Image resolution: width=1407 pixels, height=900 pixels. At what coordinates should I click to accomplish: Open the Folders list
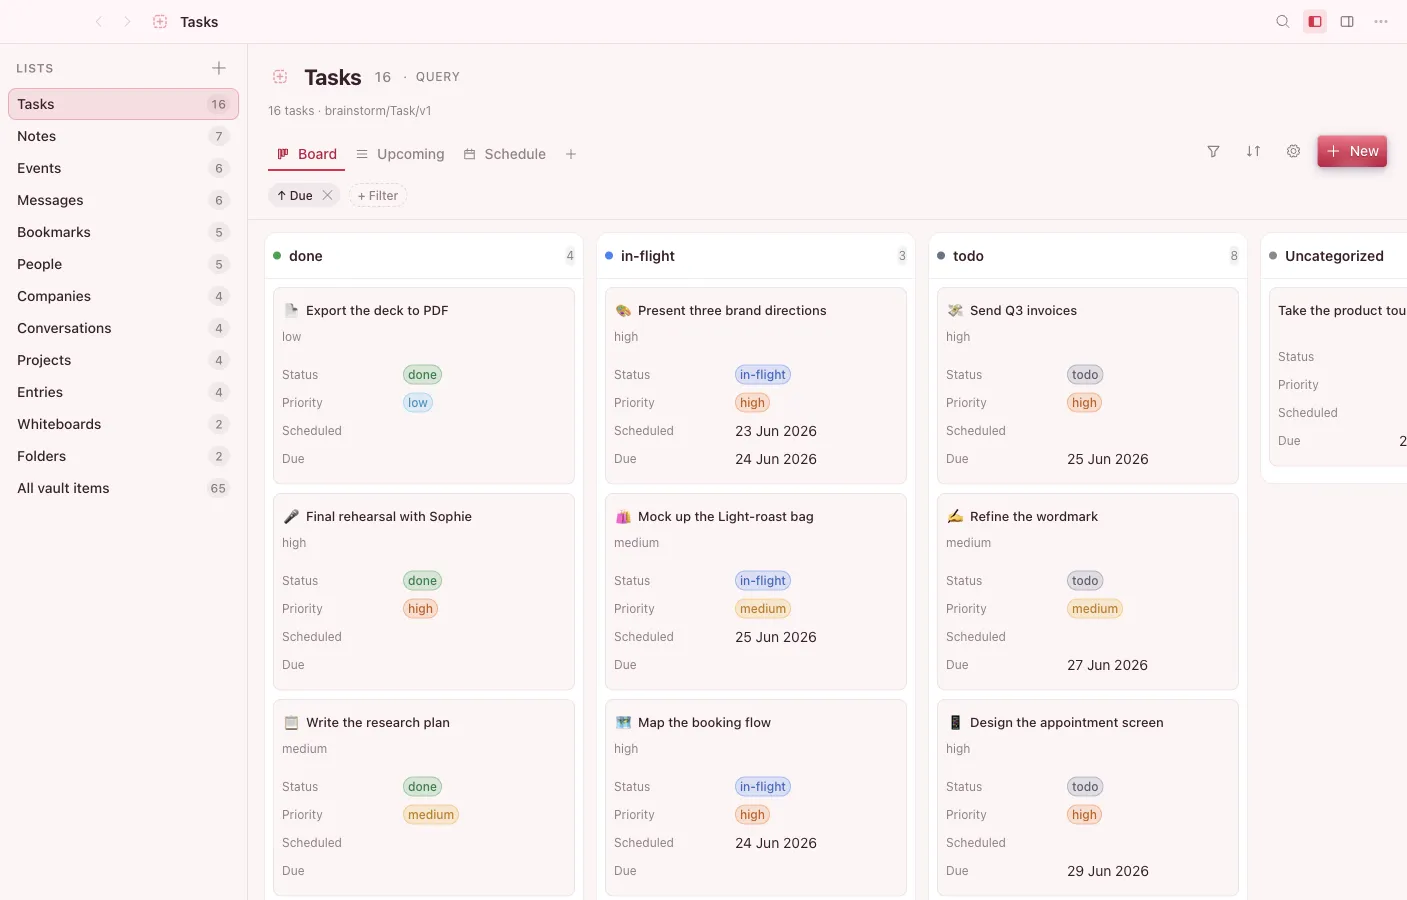coord(123,456)
